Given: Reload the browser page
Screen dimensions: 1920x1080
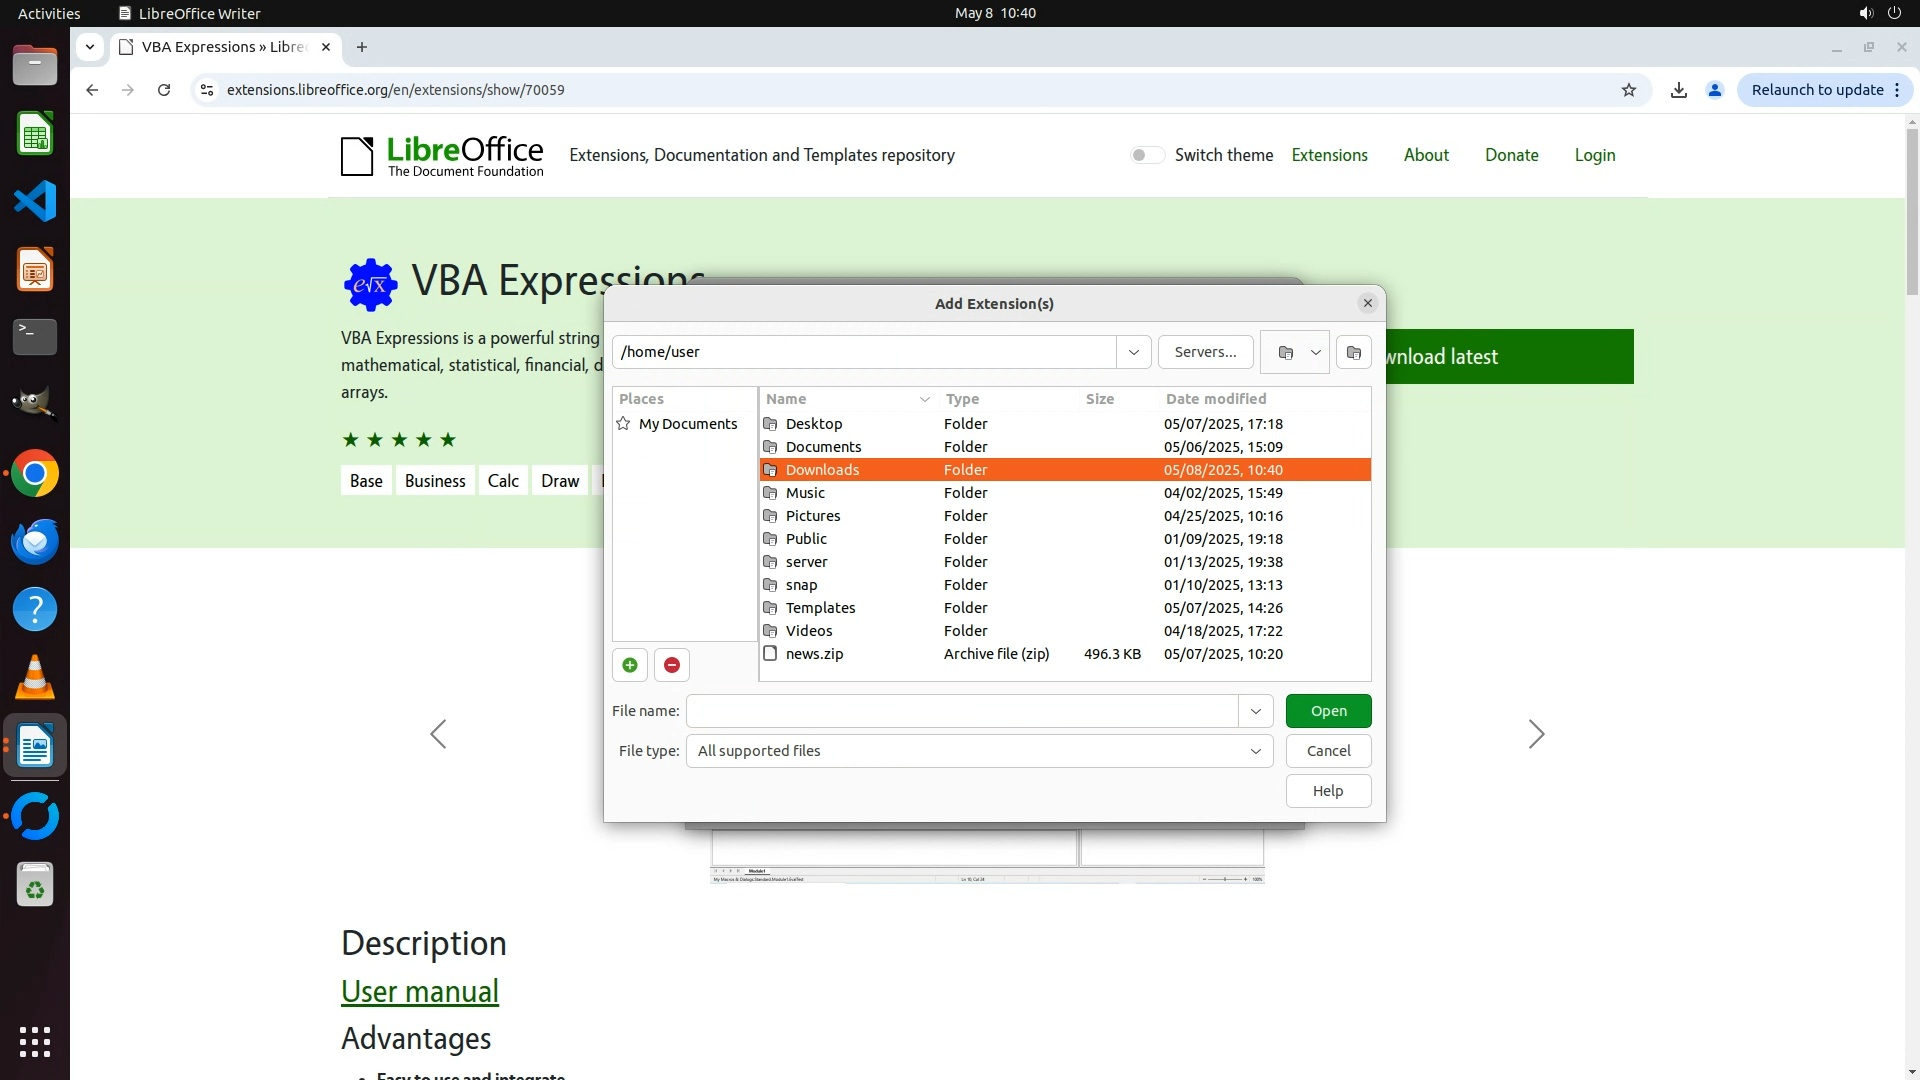Looking at the screenshot, I should 164,90.
